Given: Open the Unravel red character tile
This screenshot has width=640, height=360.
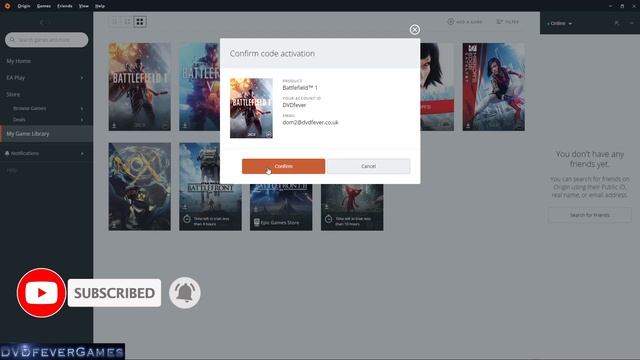Looking at the screenshot, I should coord(352,207).
